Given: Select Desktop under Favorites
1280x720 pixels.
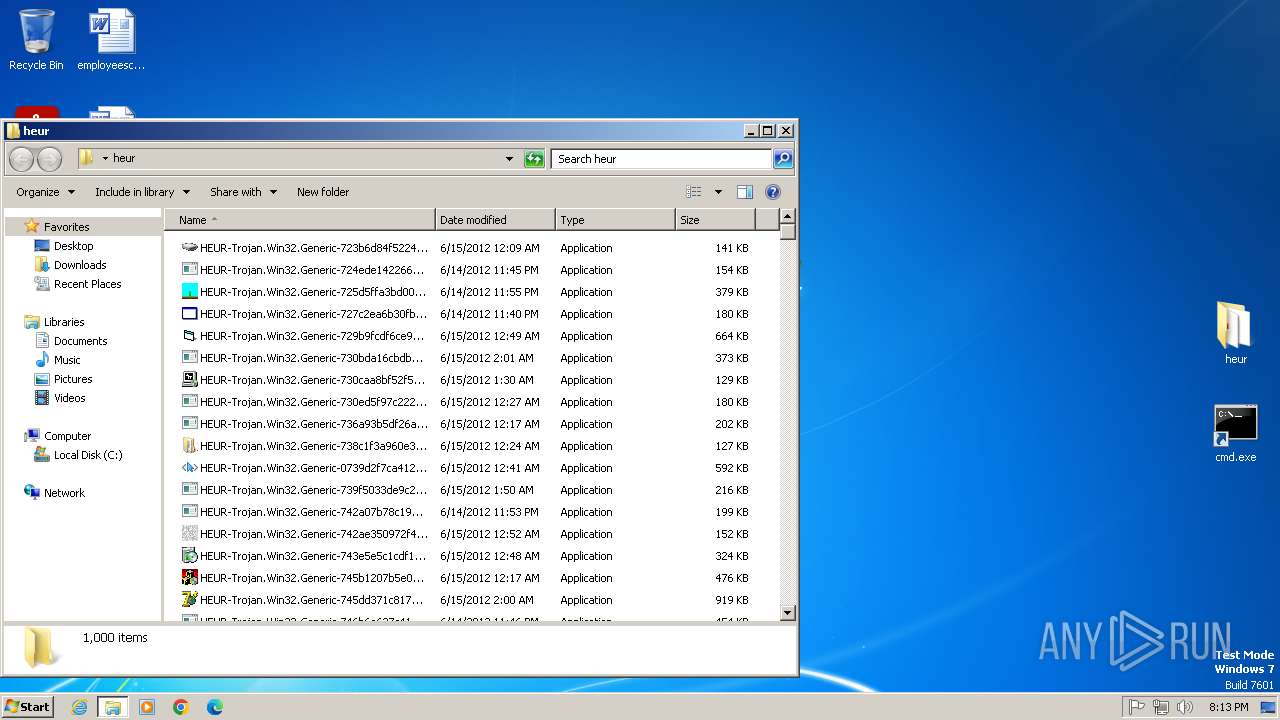Looking at the screenshot, I should [73, 246].
